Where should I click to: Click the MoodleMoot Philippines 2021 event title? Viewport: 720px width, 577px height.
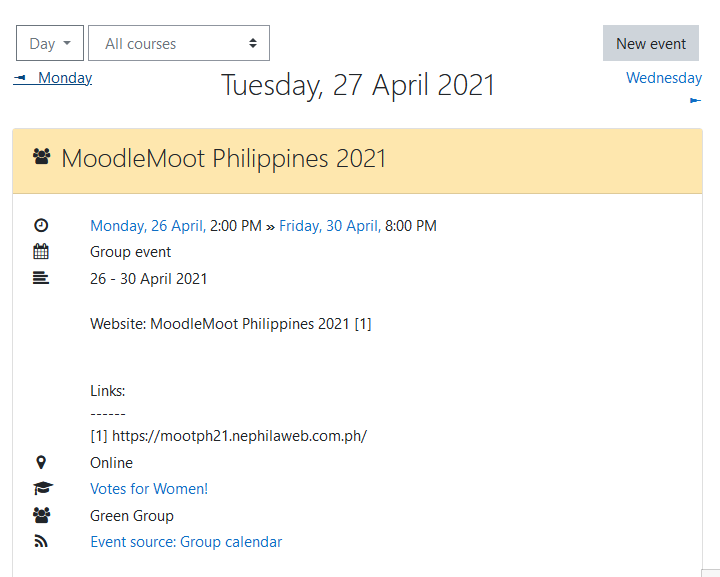[x=224, y=158]
